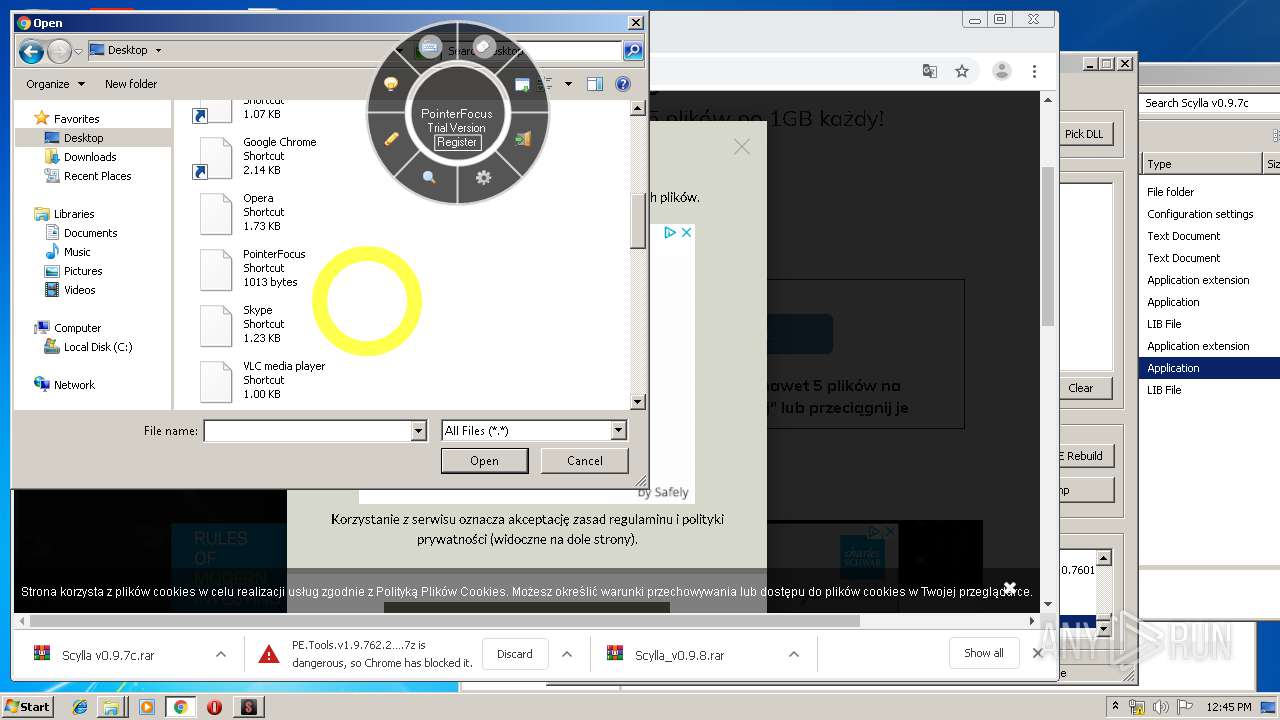Expand the view options dropdown arrow

pyautogui.click(x=569, y=84)
